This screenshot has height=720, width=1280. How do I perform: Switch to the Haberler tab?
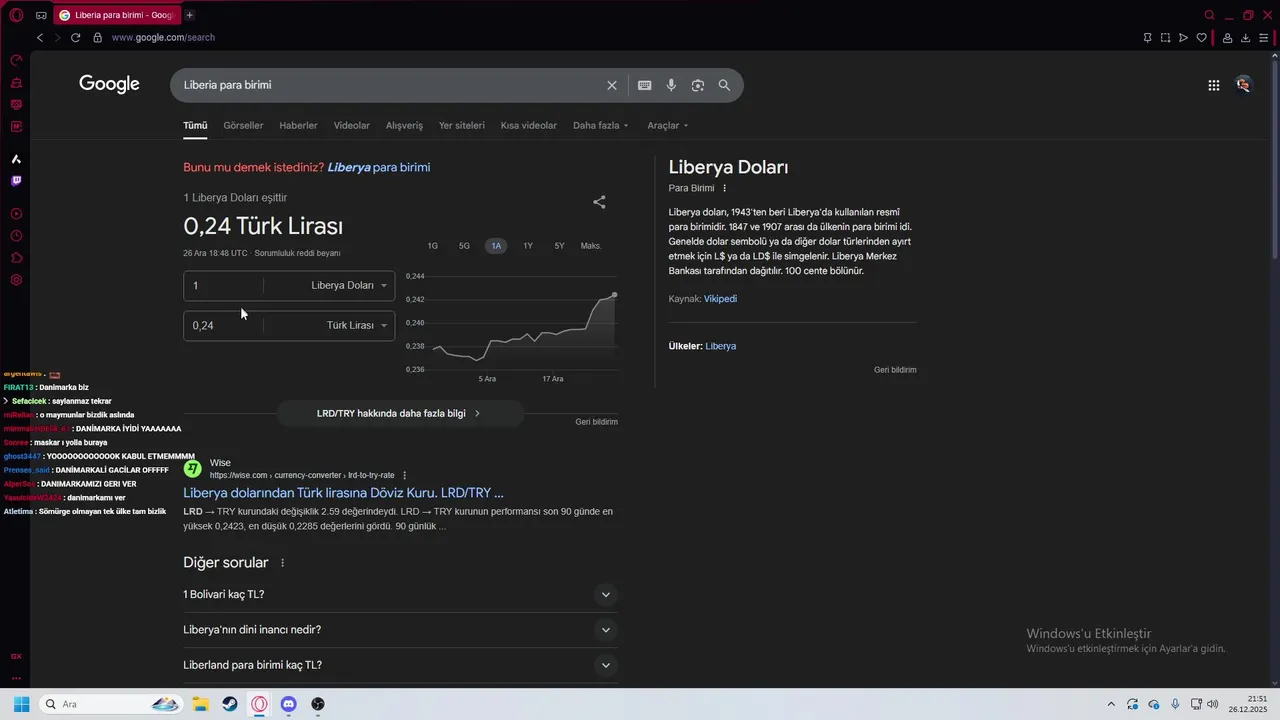298,125
